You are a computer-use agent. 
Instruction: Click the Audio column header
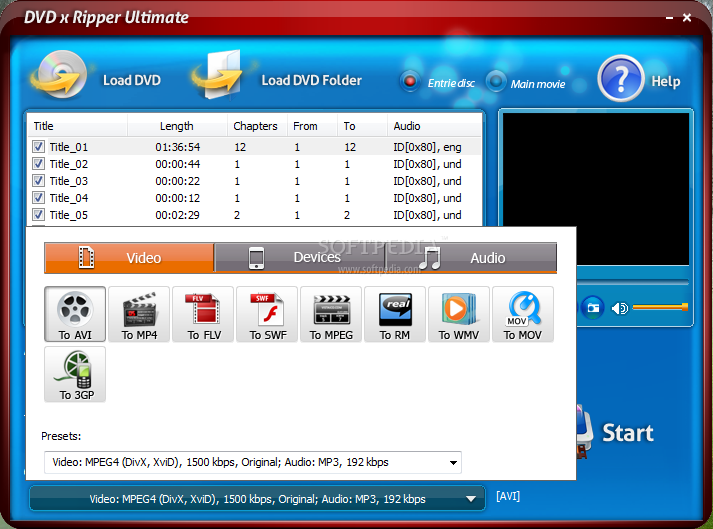coord(434,126)
